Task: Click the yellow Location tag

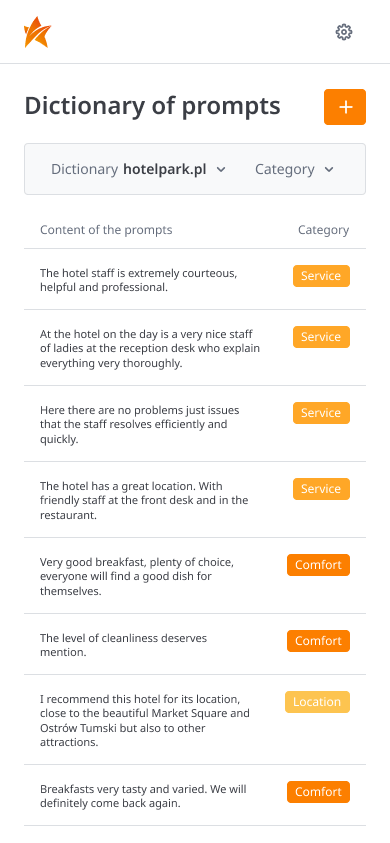Action: tap(317, 702)
